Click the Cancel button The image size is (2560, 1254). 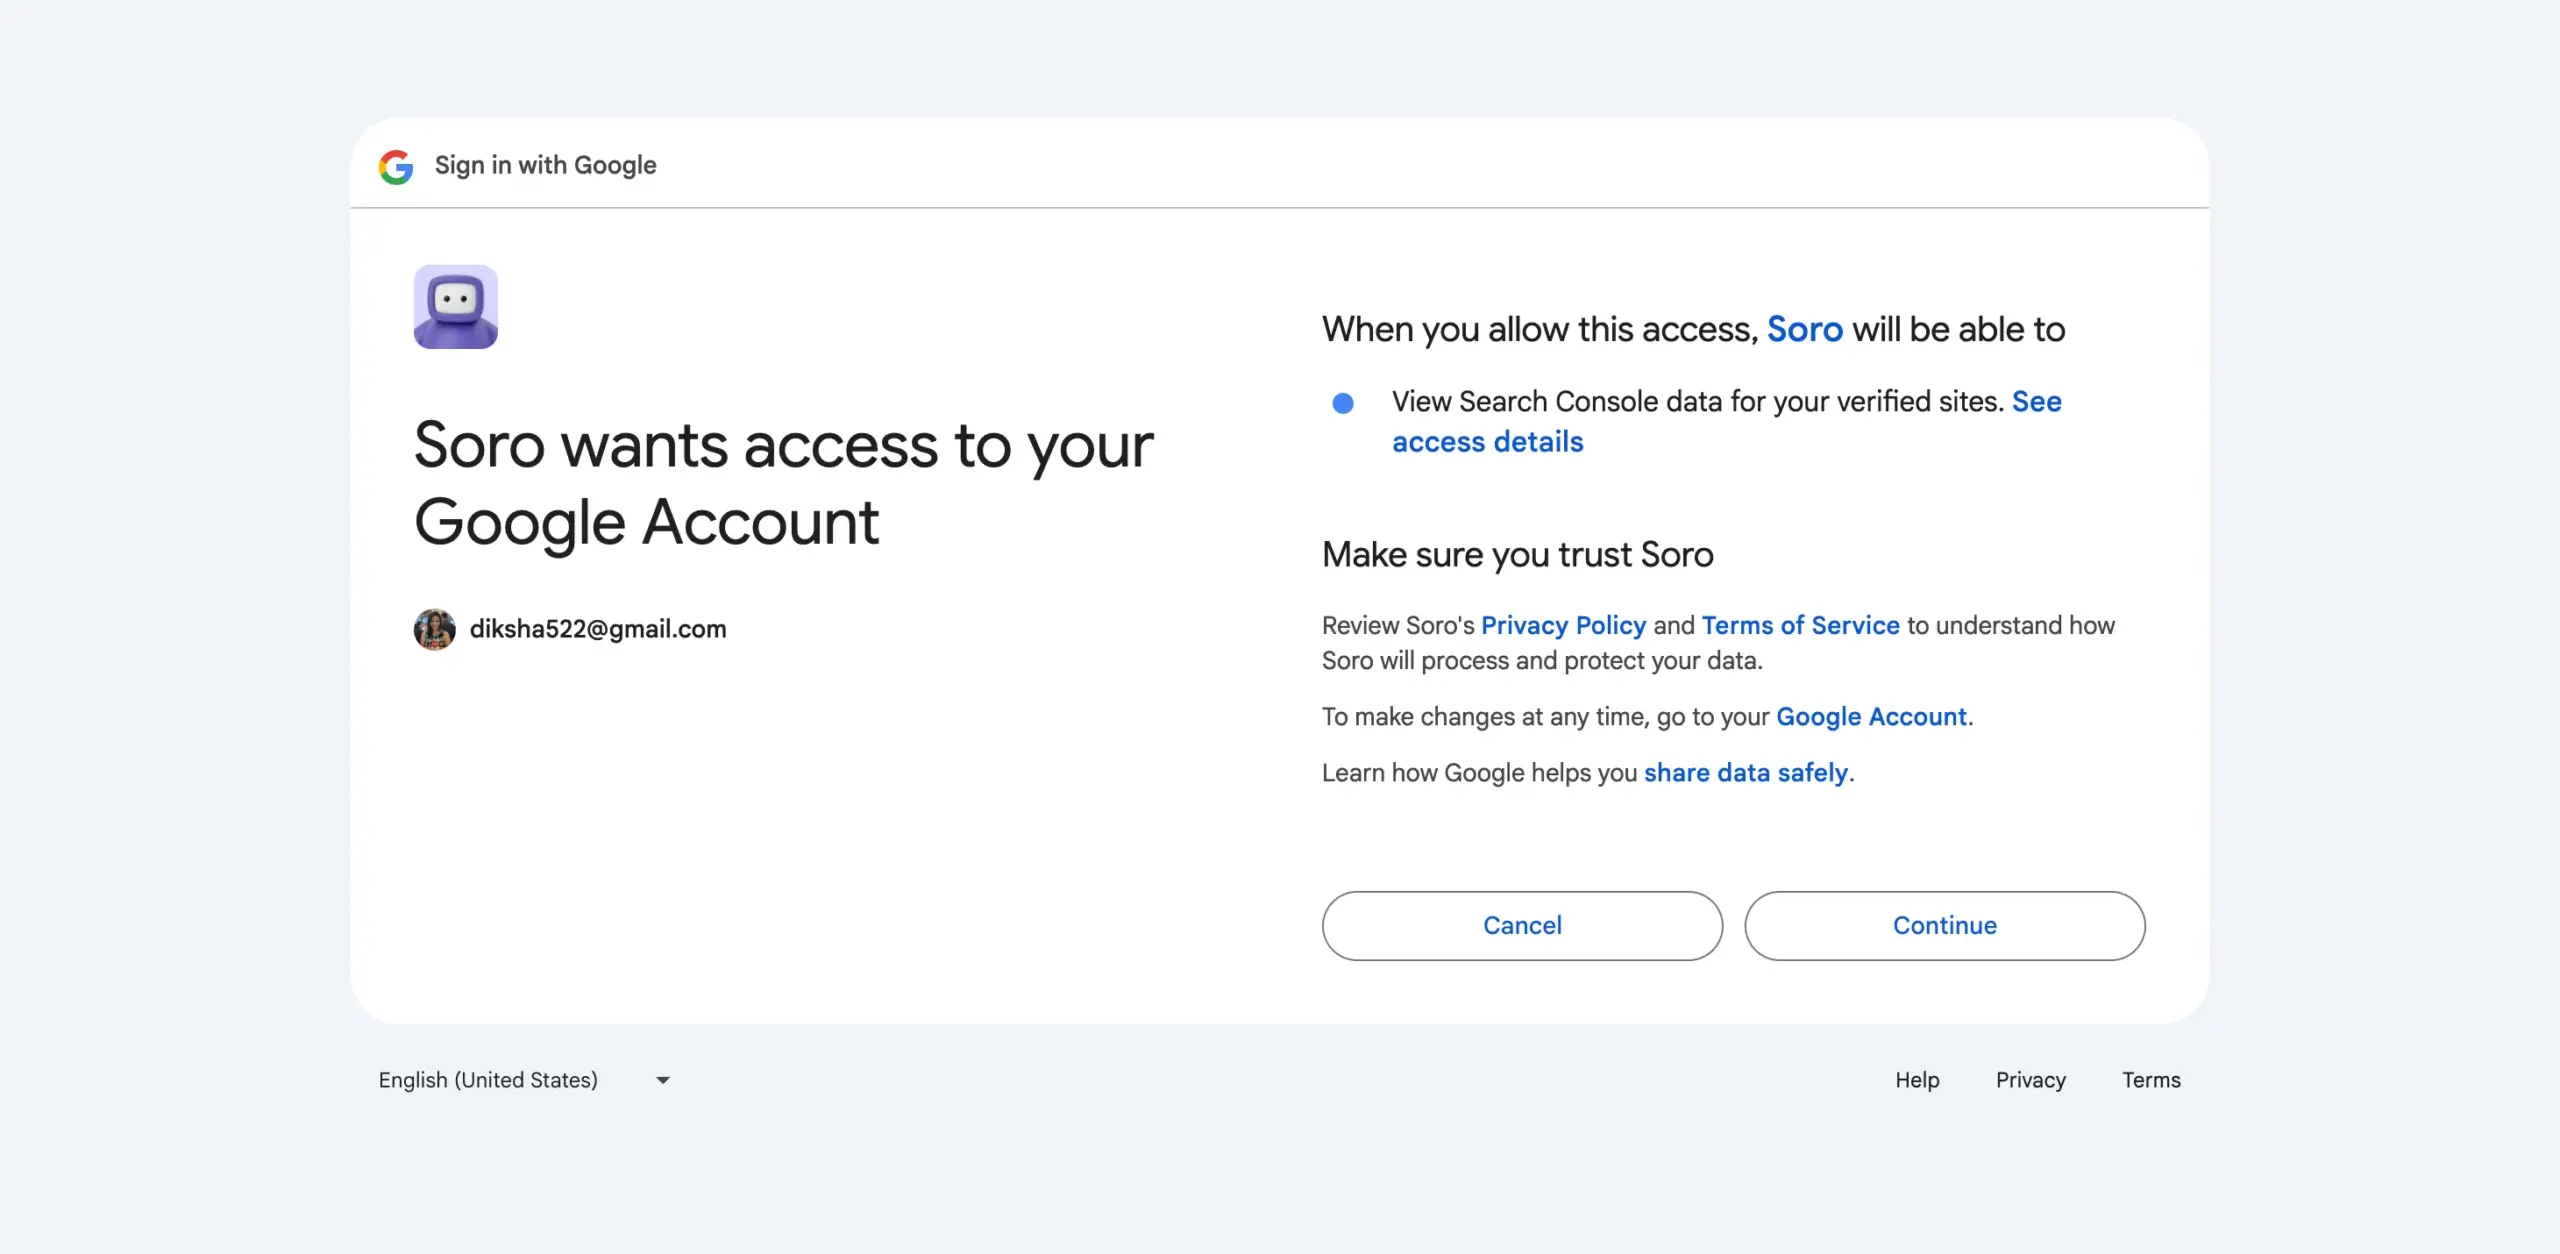click(1522, 926)
